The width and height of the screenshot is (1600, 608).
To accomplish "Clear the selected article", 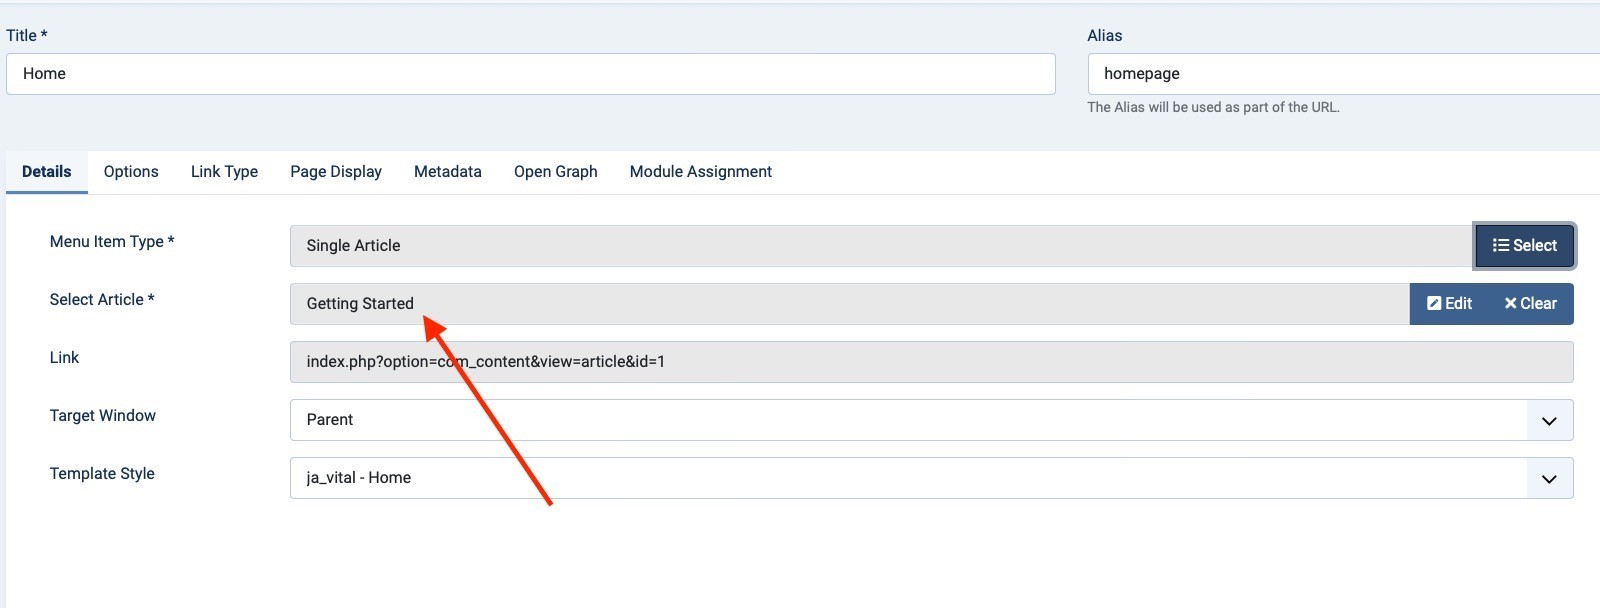I will click(1531, 304).
